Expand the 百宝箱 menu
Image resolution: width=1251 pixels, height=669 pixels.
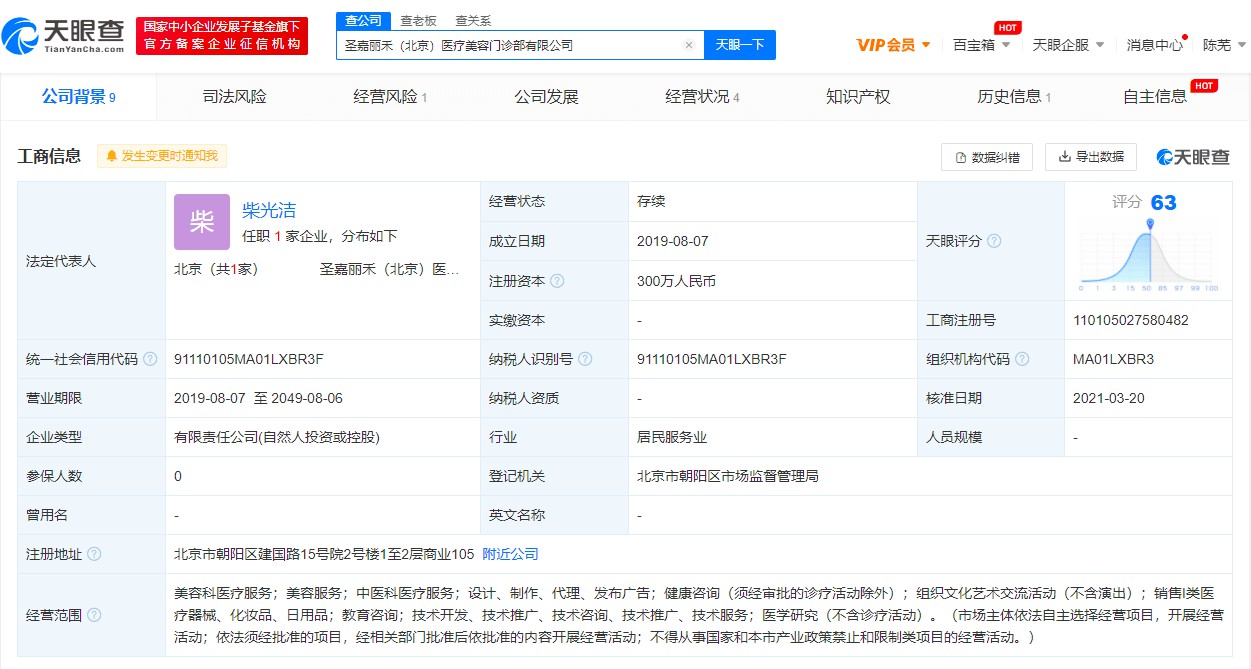(x=981, y=45)
